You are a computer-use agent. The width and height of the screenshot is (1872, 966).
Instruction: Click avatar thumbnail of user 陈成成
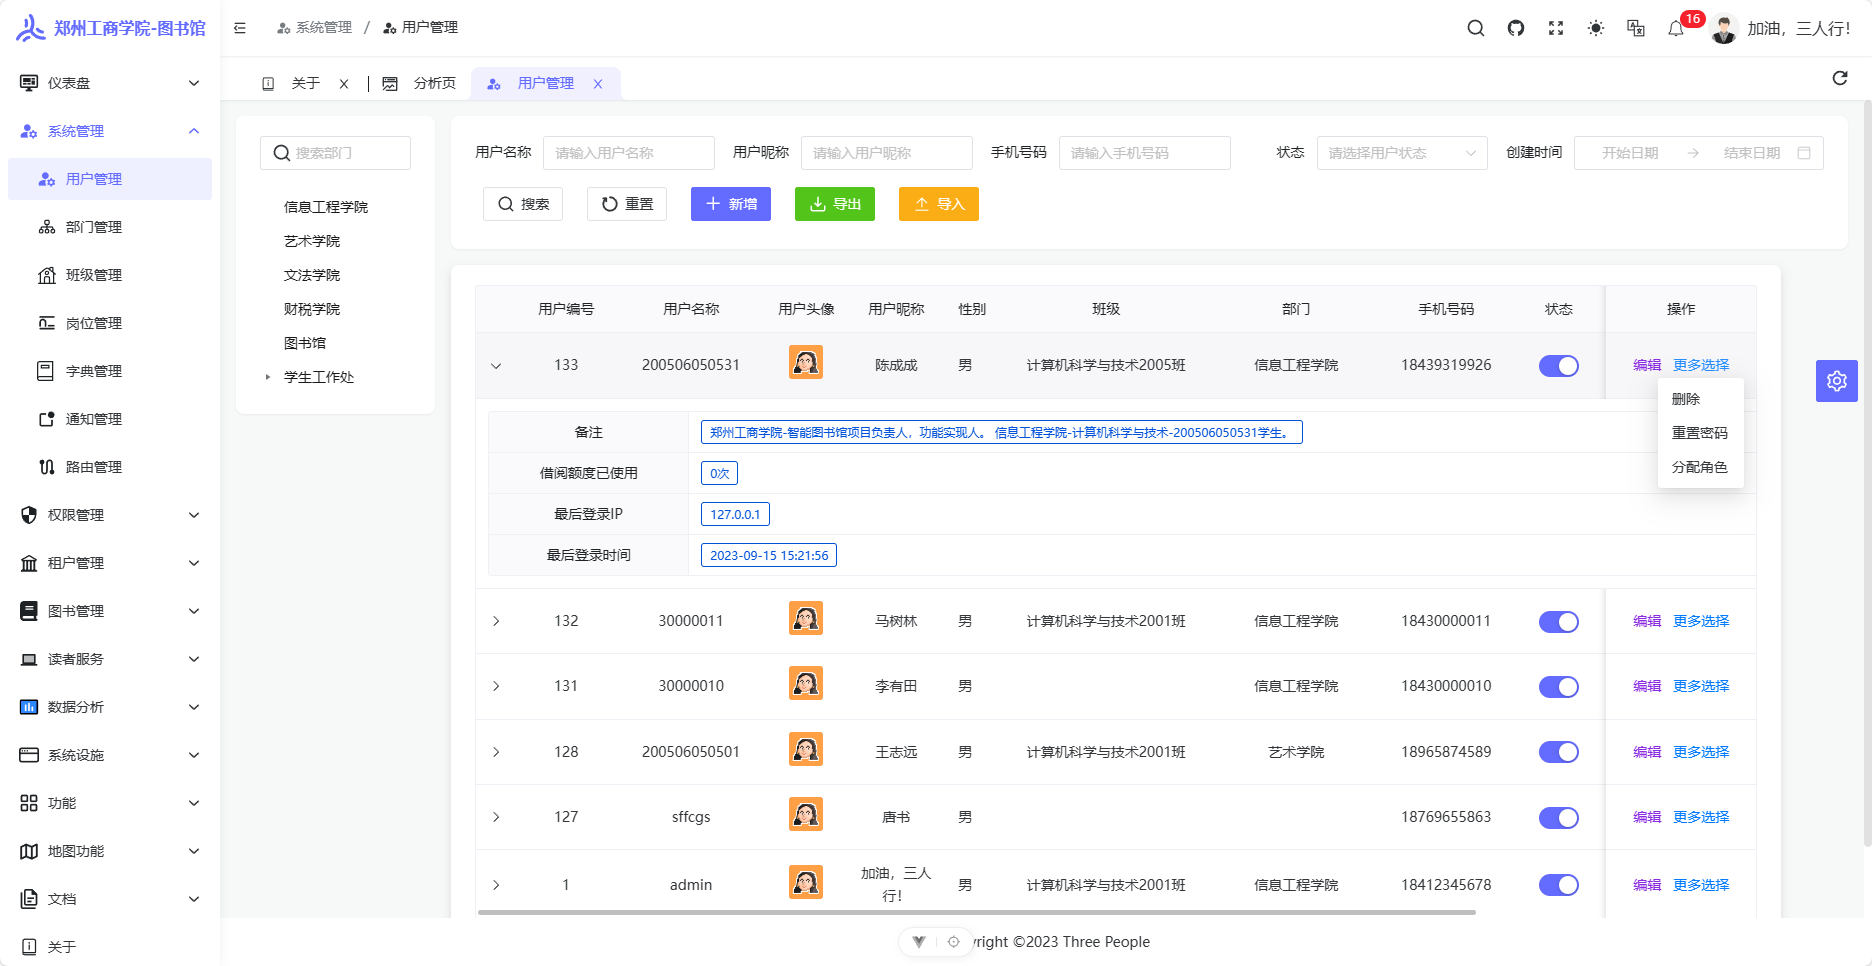pyautogui.click(x=806, y=362)
